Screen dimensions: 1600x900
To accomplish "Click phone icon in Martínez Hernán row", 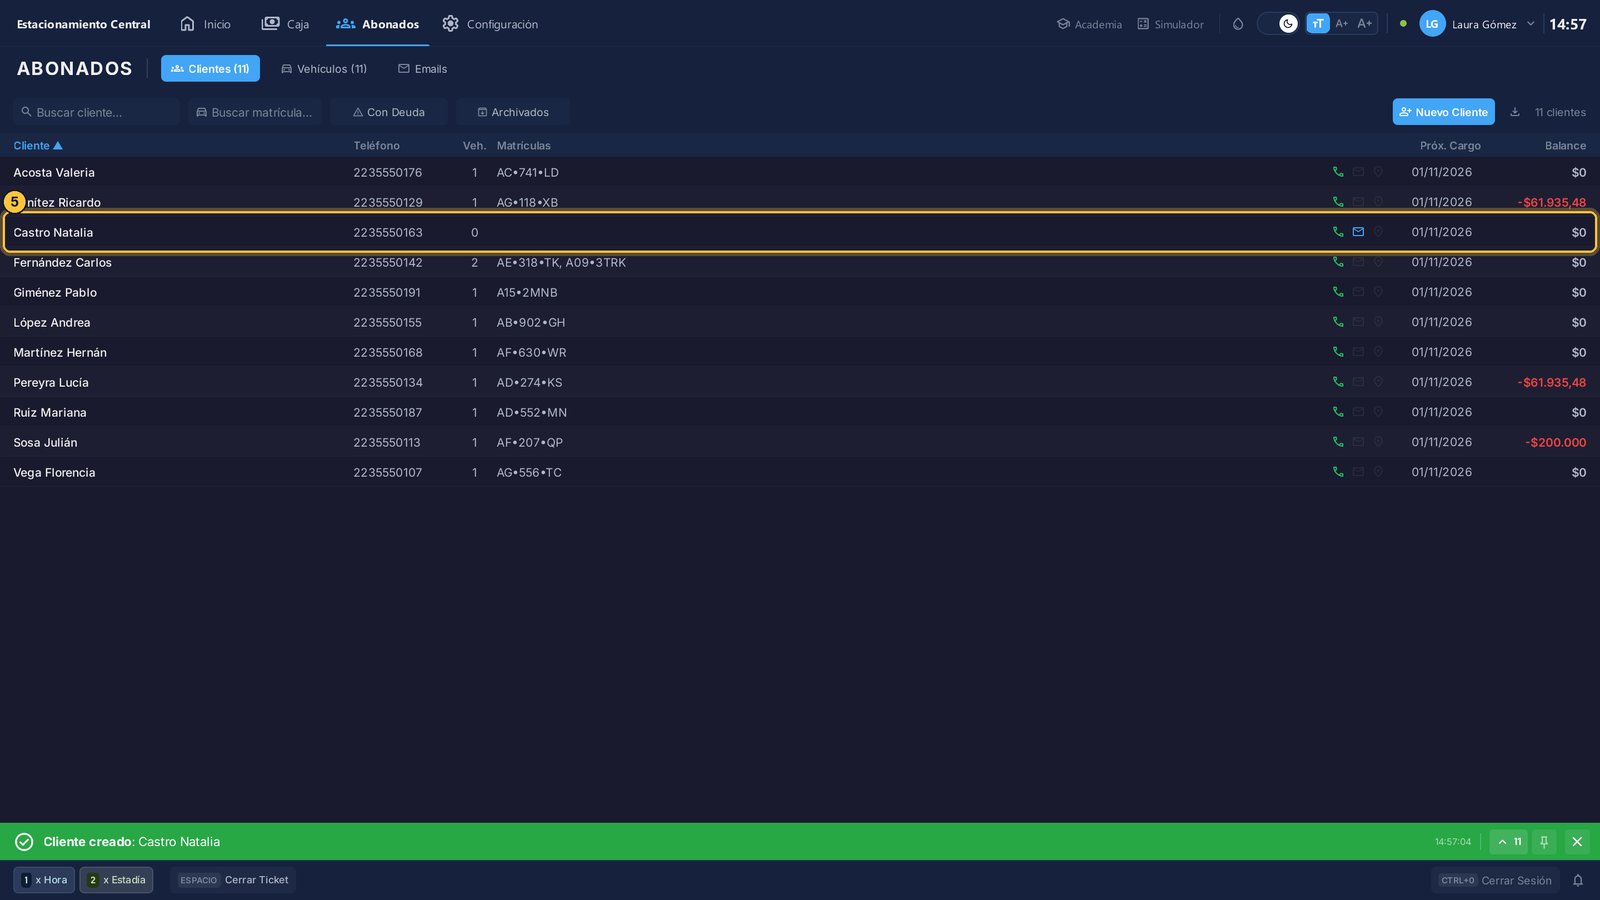I will pyautogui.click(x=1338, y=352).
